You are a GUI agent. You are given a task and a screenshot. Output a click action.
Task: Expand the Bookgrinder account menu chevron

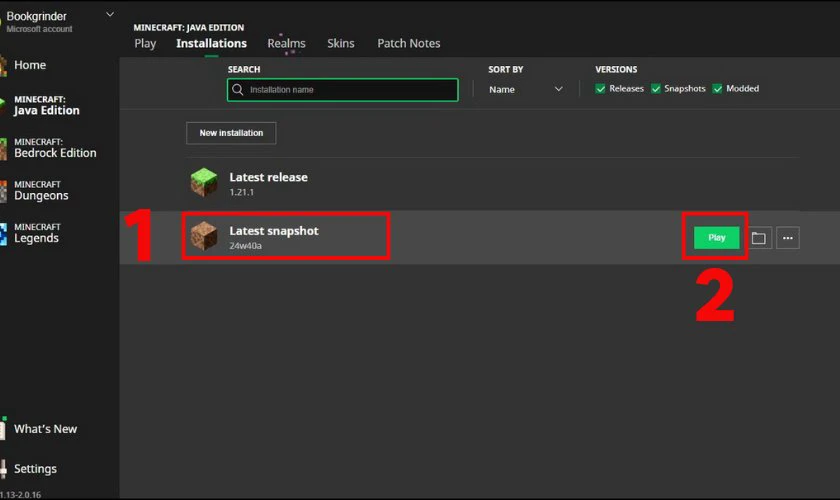pyautogui.click(x=110, y=14)
